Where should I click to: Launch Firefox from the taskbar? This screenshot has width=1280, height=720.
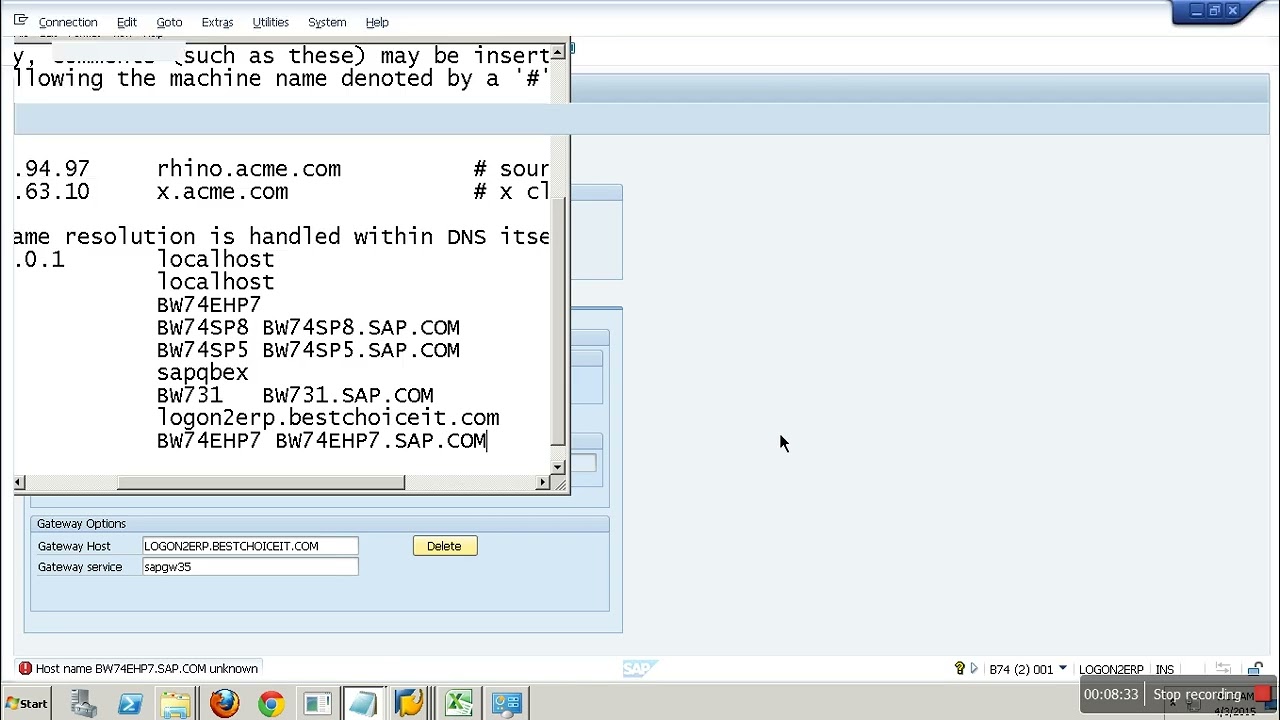tap(224, 704)
